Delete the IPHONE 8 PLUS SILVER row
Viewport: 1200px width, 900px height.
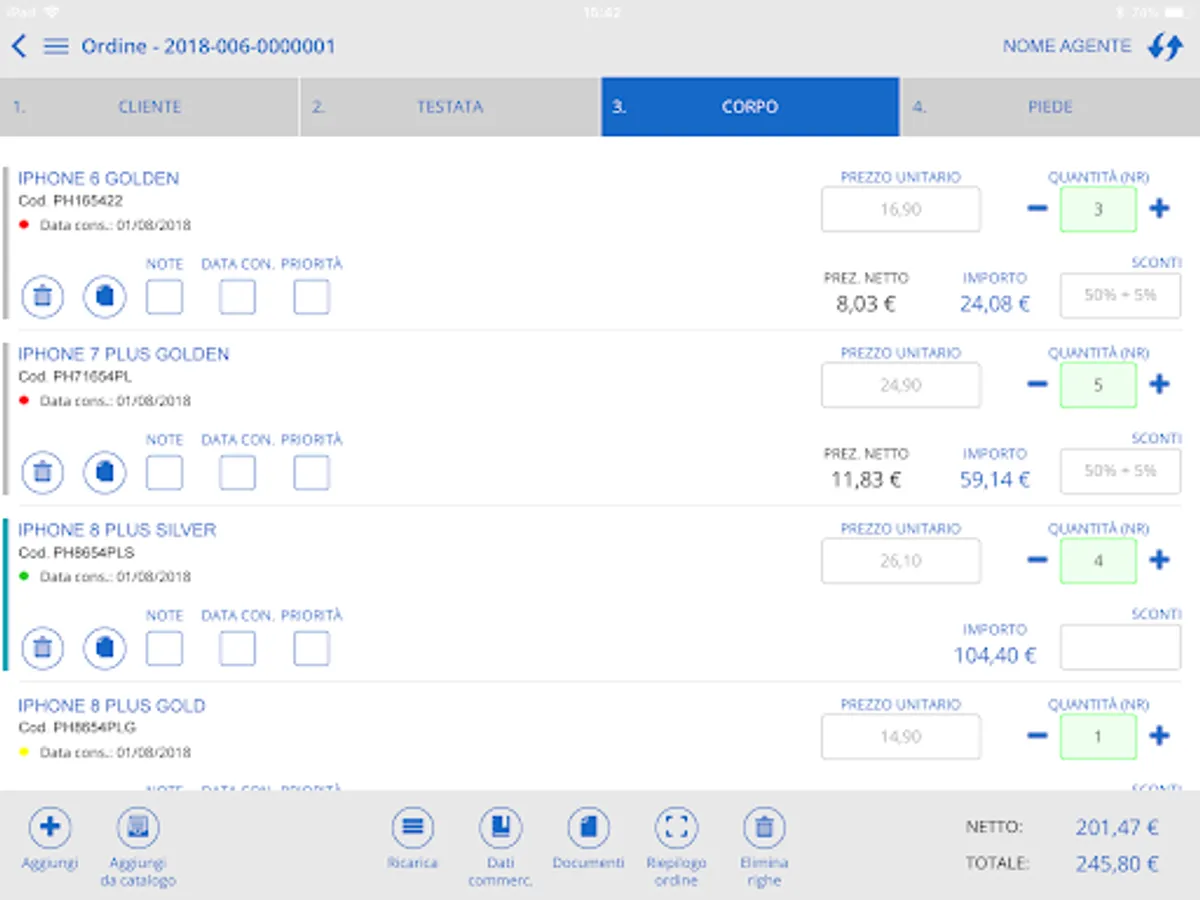click(x=43, y=648)
